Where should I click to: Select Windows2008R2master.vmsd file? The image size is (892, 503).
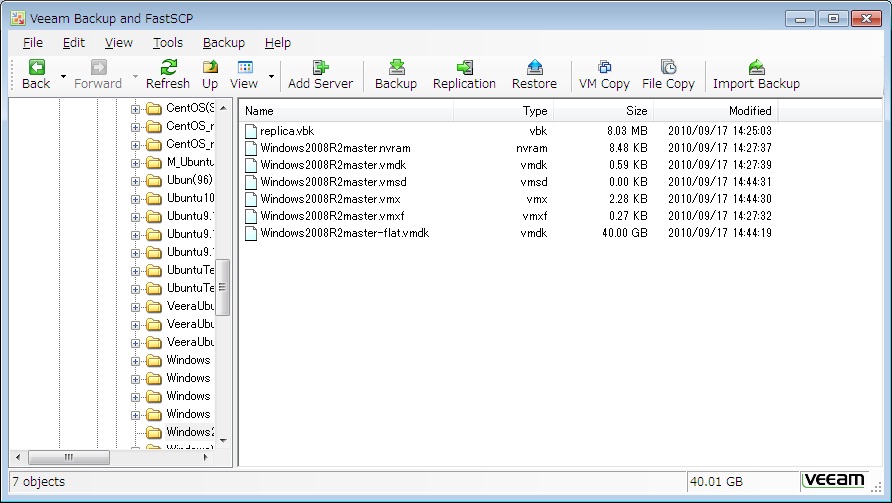[x=333, y=182]
